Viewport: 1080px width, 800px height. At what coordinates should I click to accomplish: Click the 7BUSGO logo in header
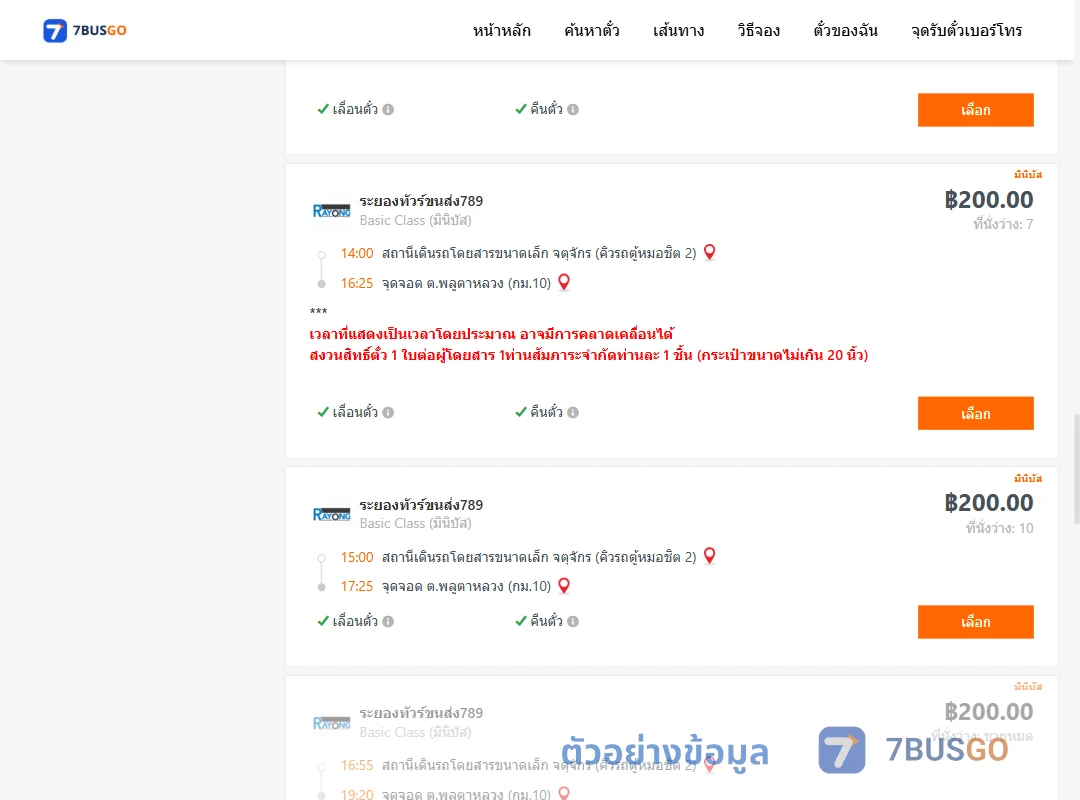(x=85, y=30)
